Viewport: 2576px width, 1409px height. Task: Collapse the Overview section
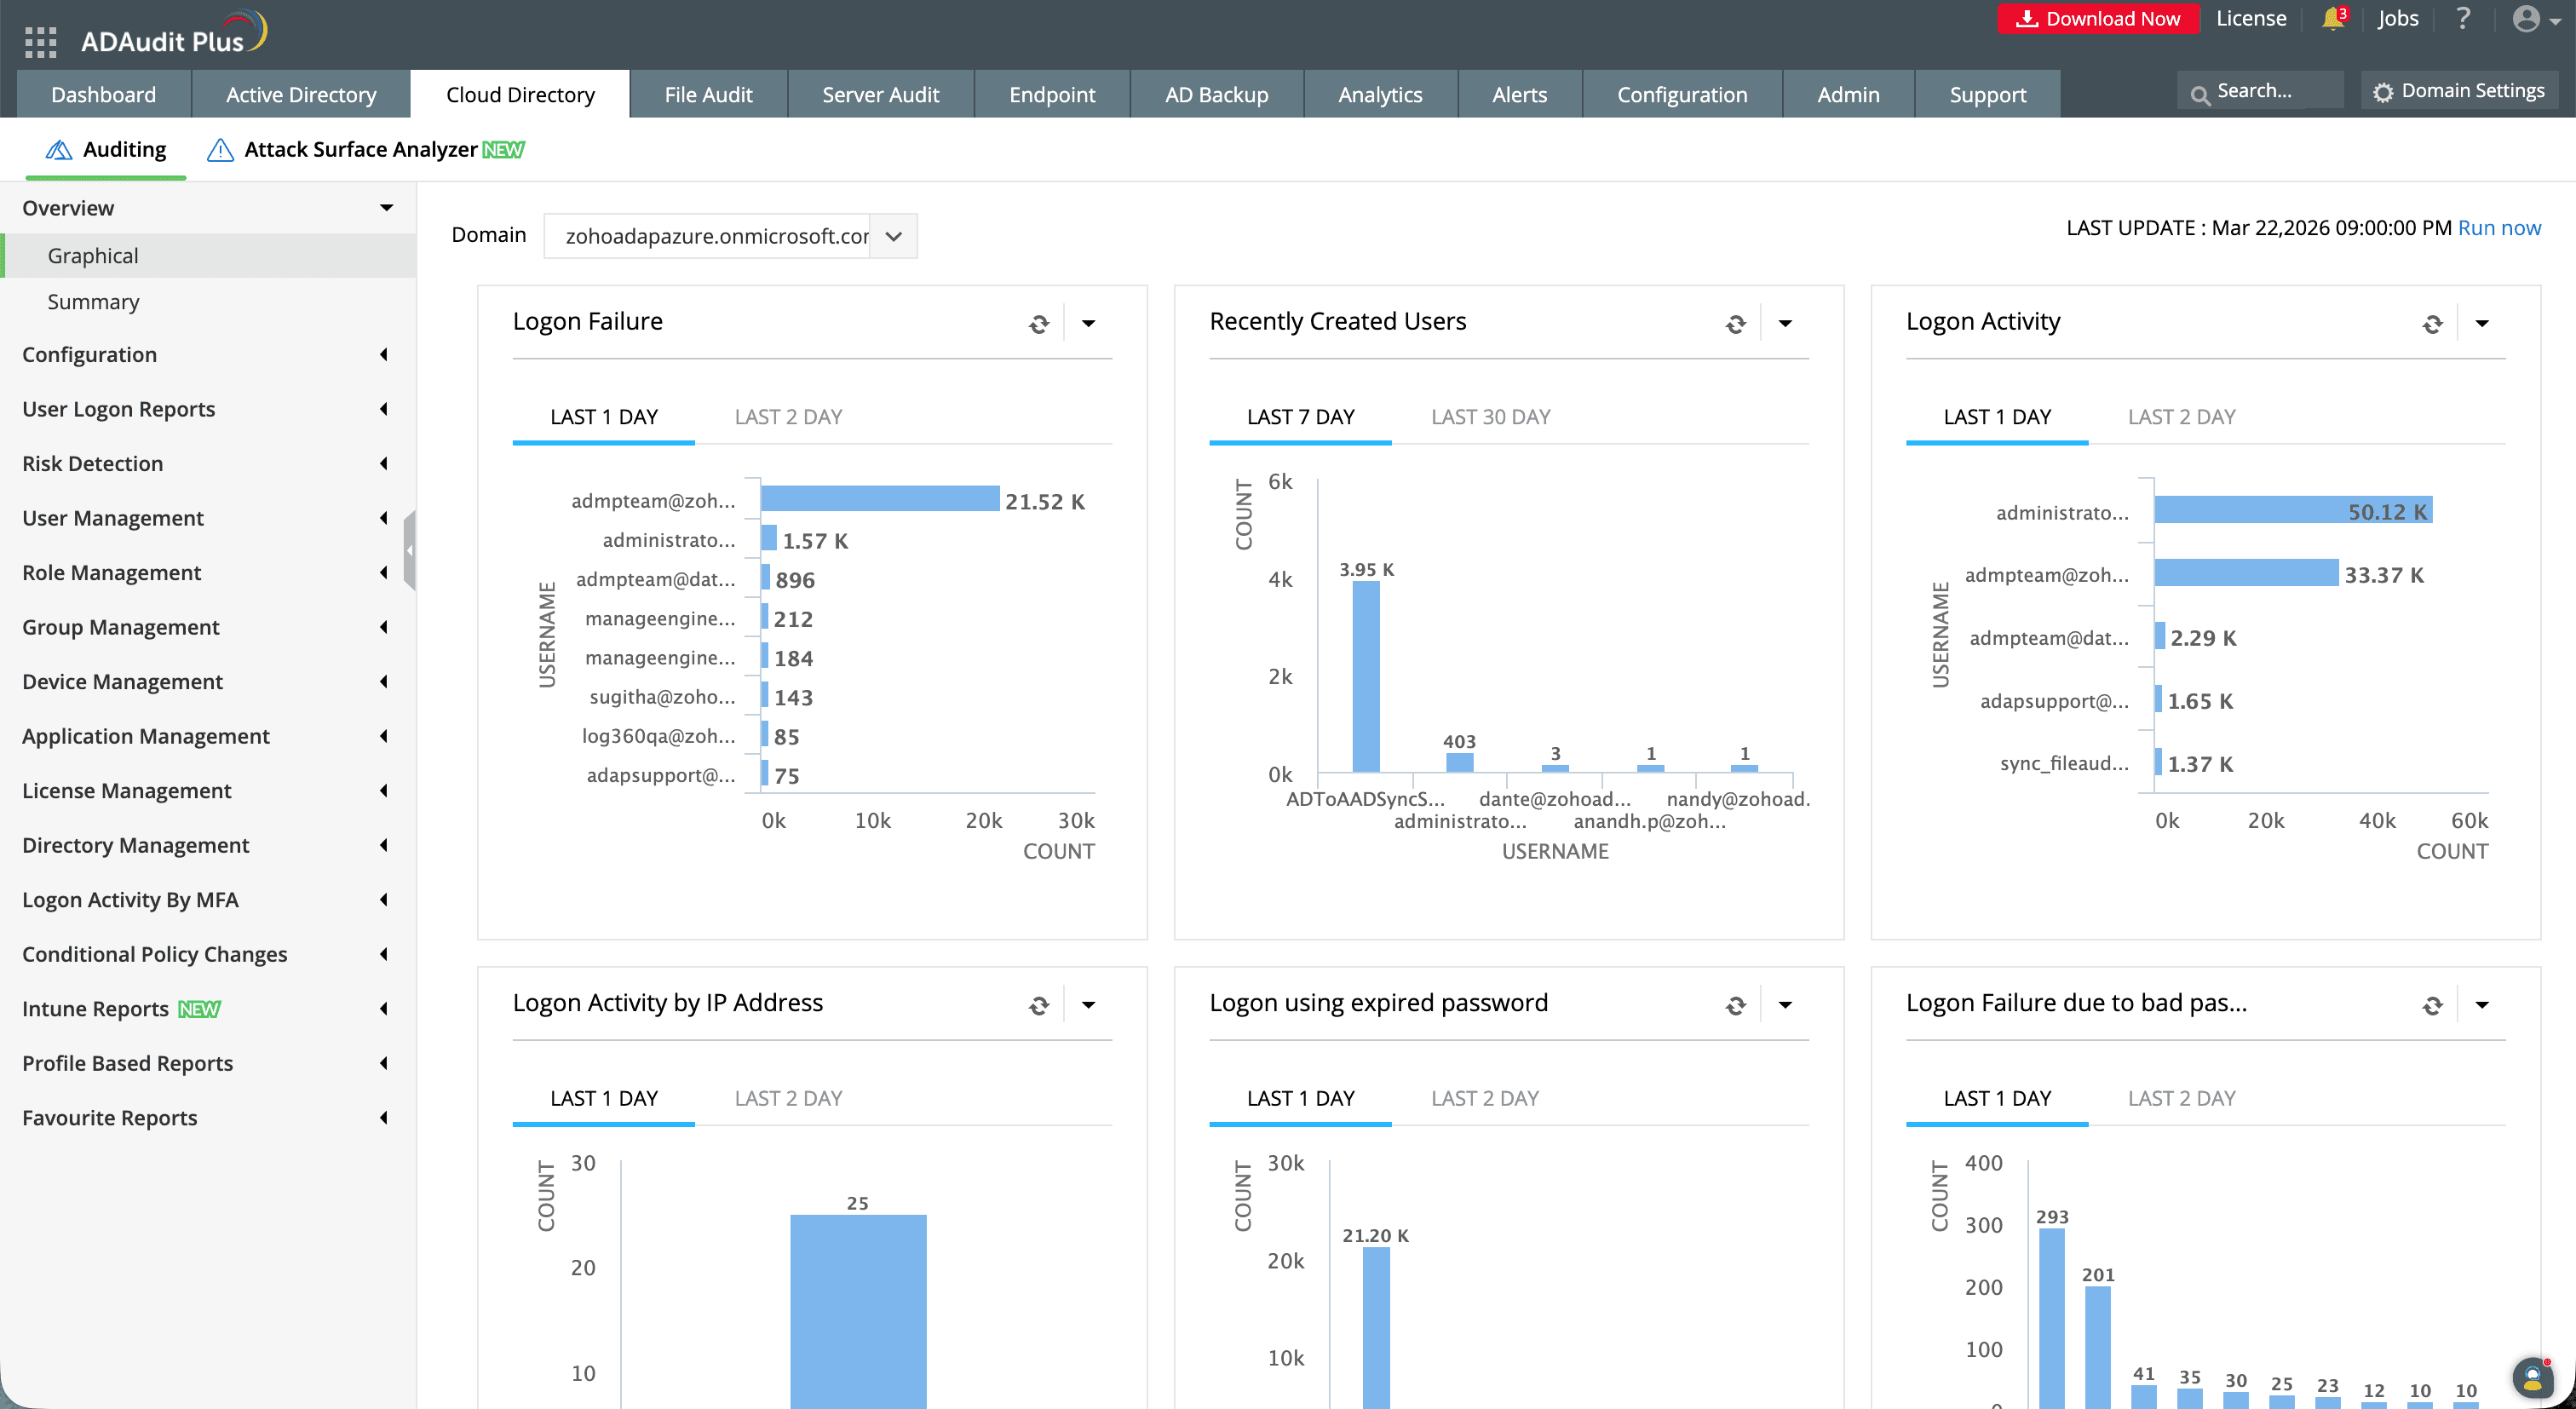point(385,207)
